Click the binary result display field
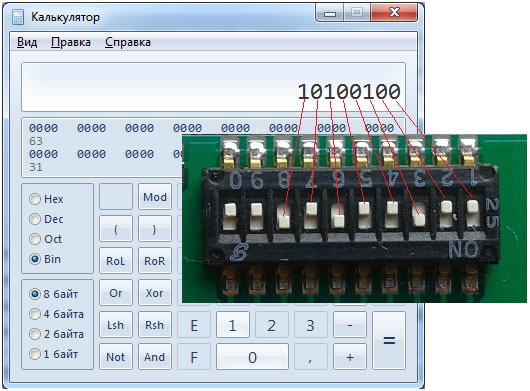 tap(213, 87)
